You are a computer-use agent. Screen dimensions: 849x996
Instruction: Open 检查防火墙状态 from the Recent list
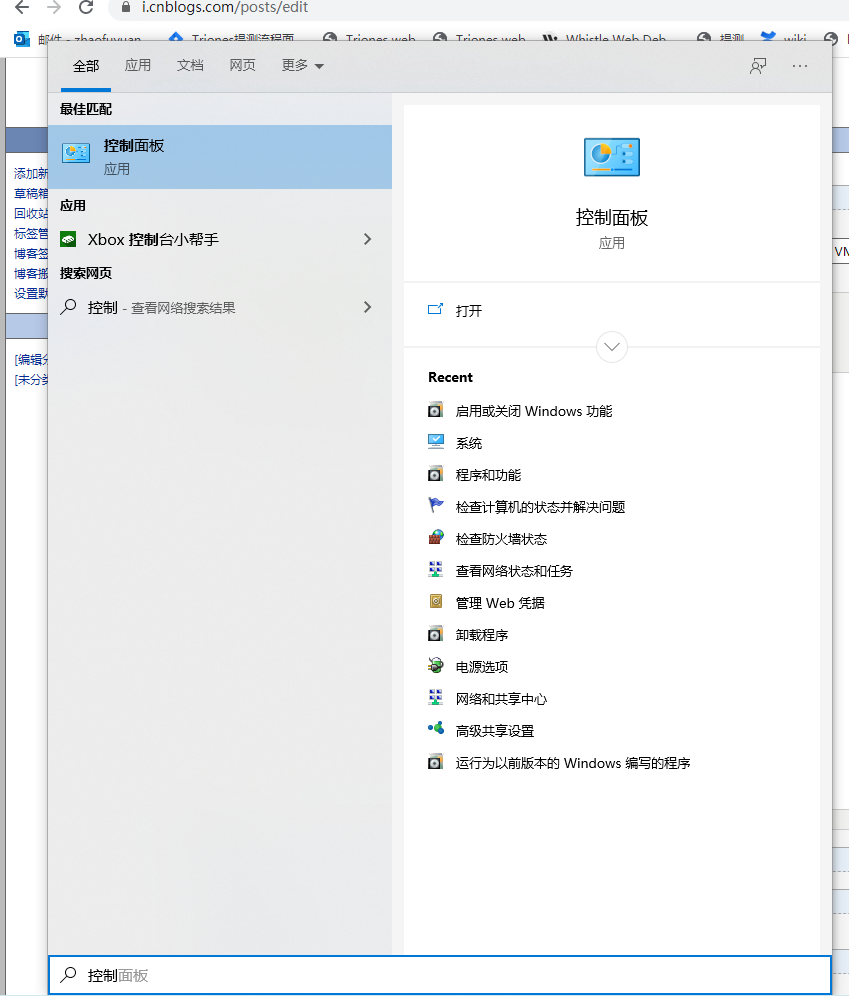(501, 539)
